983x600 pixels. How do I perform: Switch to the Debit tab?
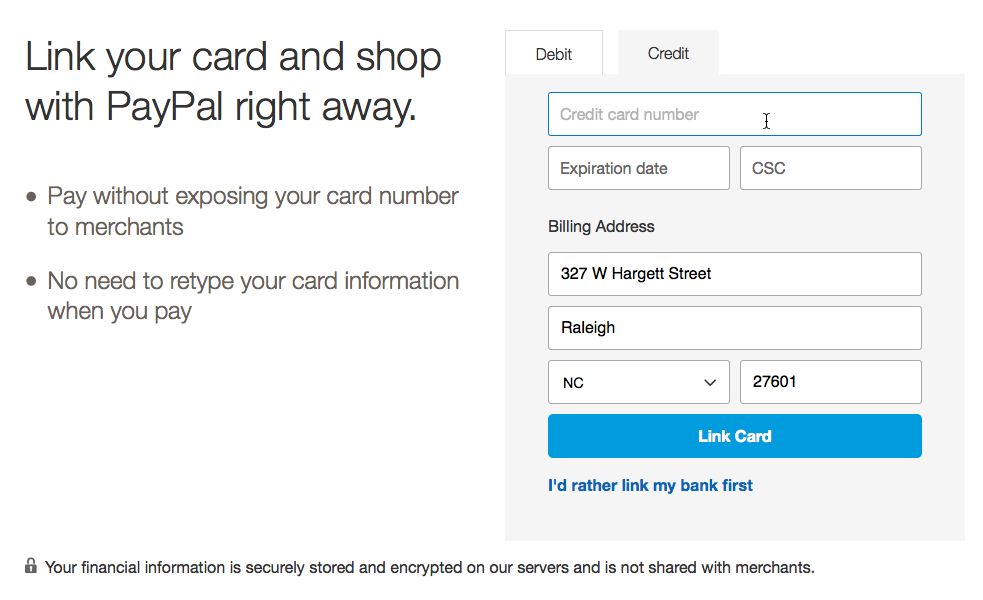(x=554, y=53)
